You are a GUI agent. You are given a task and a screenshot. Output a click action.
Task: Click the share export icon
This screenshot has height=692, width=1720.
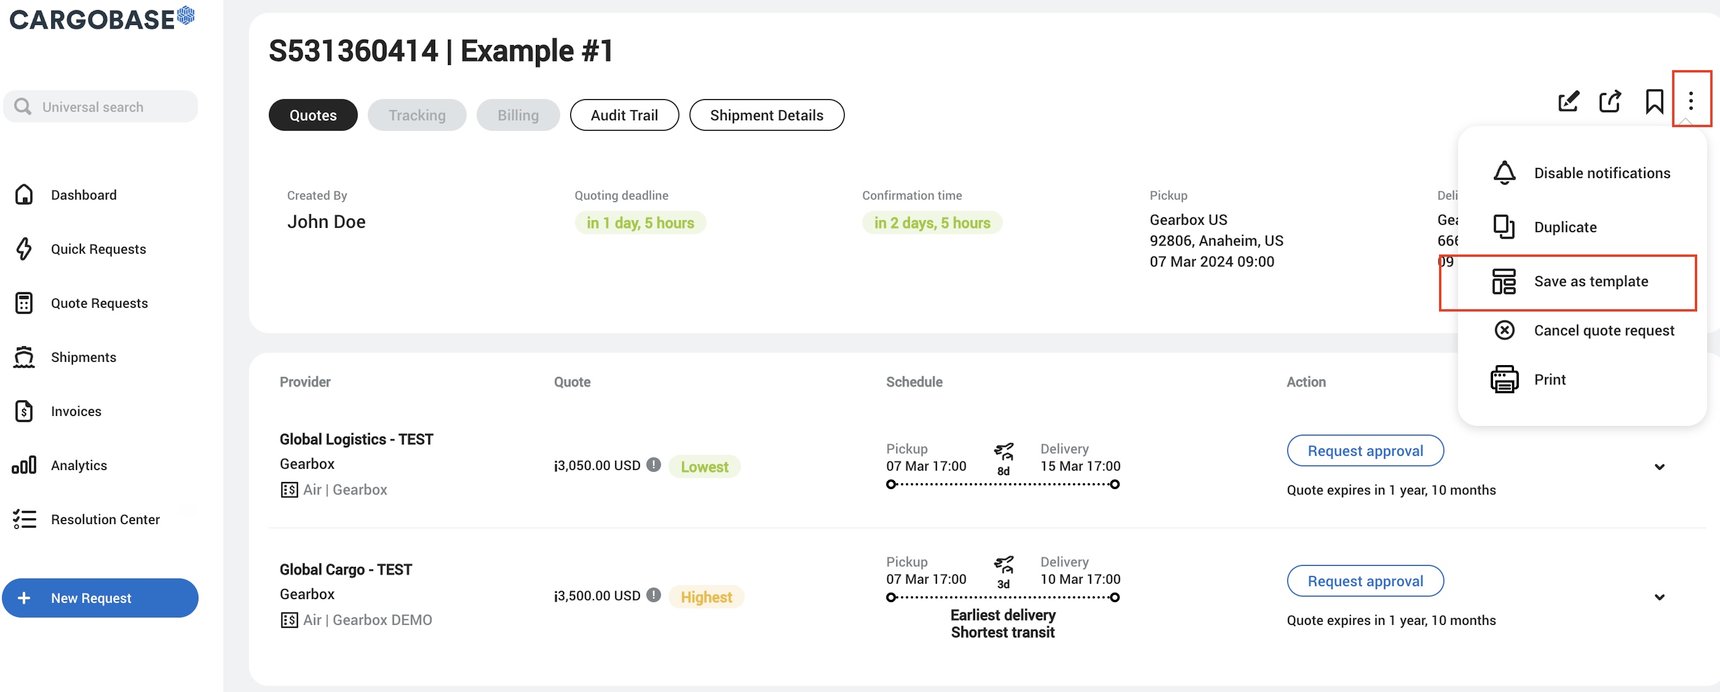(x=1610, y=101)
